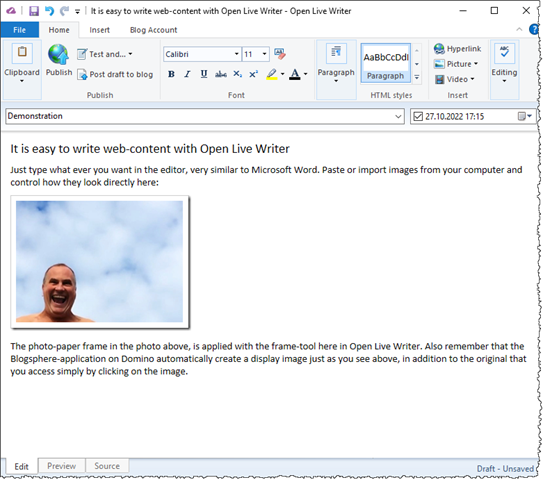Click the Open Live Writer app icon
The height and width of the screenshot is (480, 543).
(11, 11)
